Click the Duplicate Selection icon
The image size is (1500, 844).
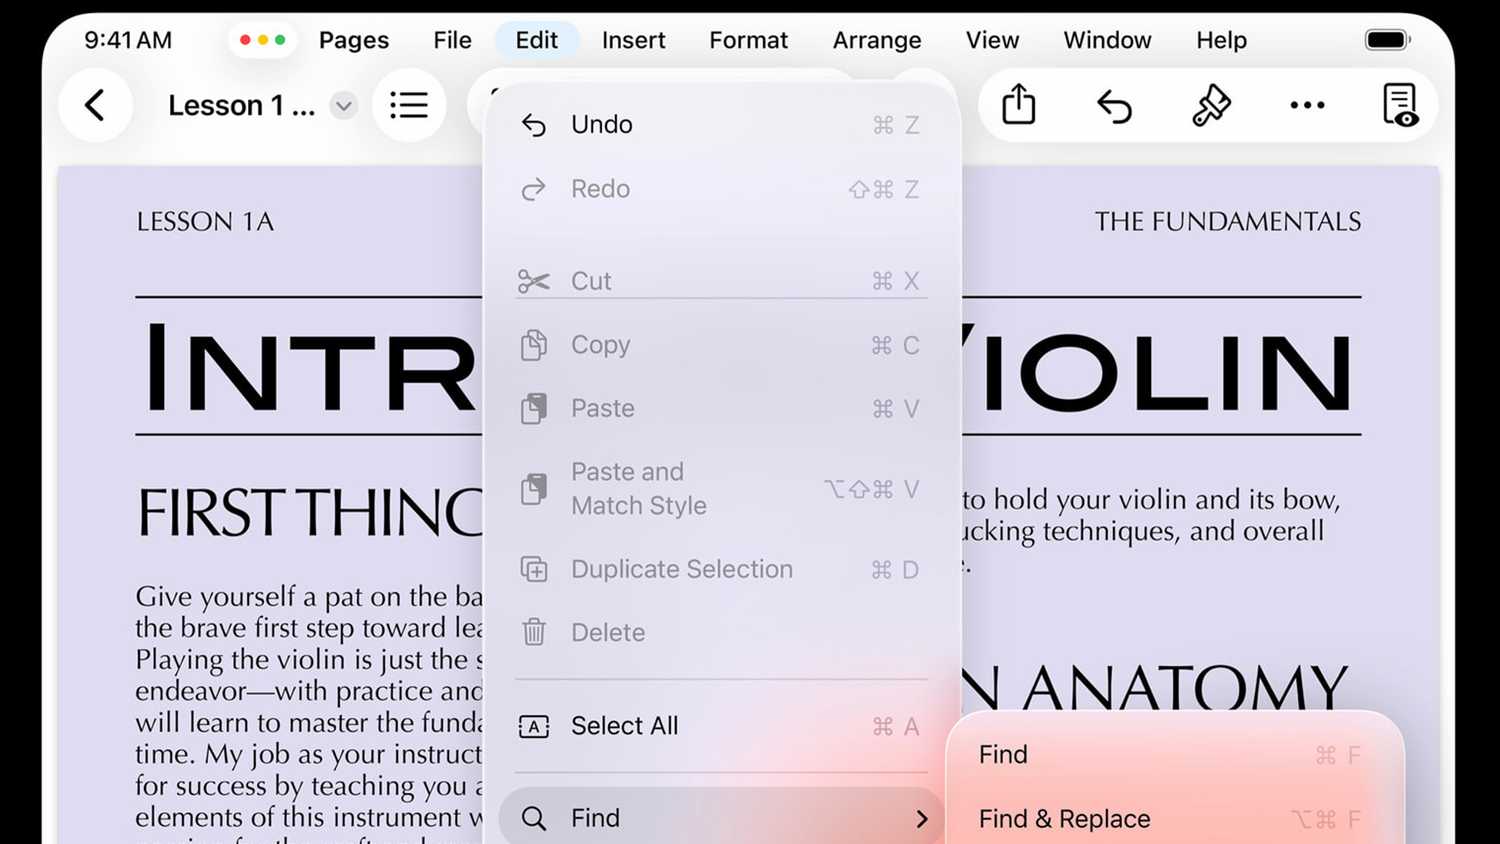pyautogui.click(x=534, y=569)
